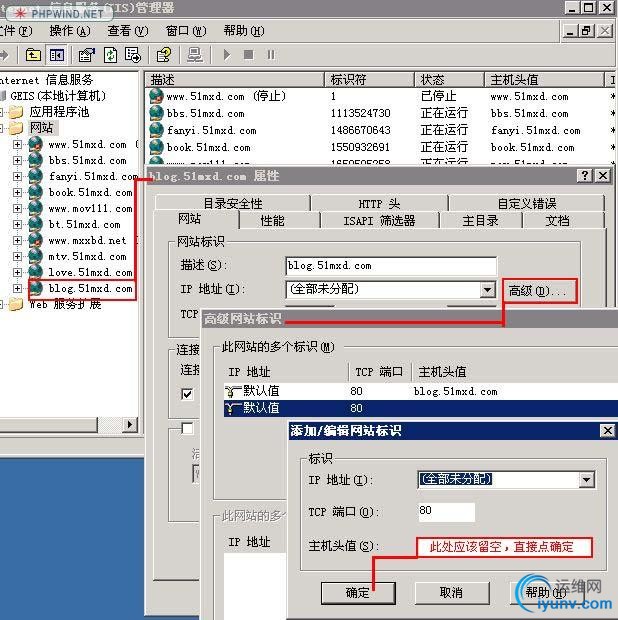Switch to the 自定义错误 tab

(x=527, y=203)
